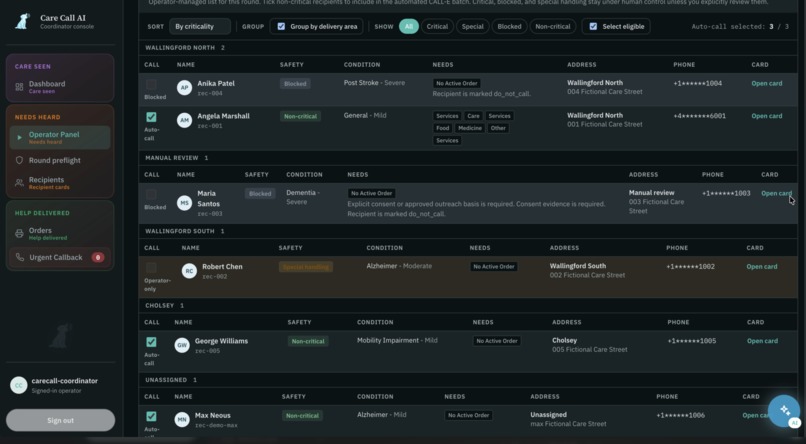
Task: Filter by Blocked recipients
Action: click(509, 26)
